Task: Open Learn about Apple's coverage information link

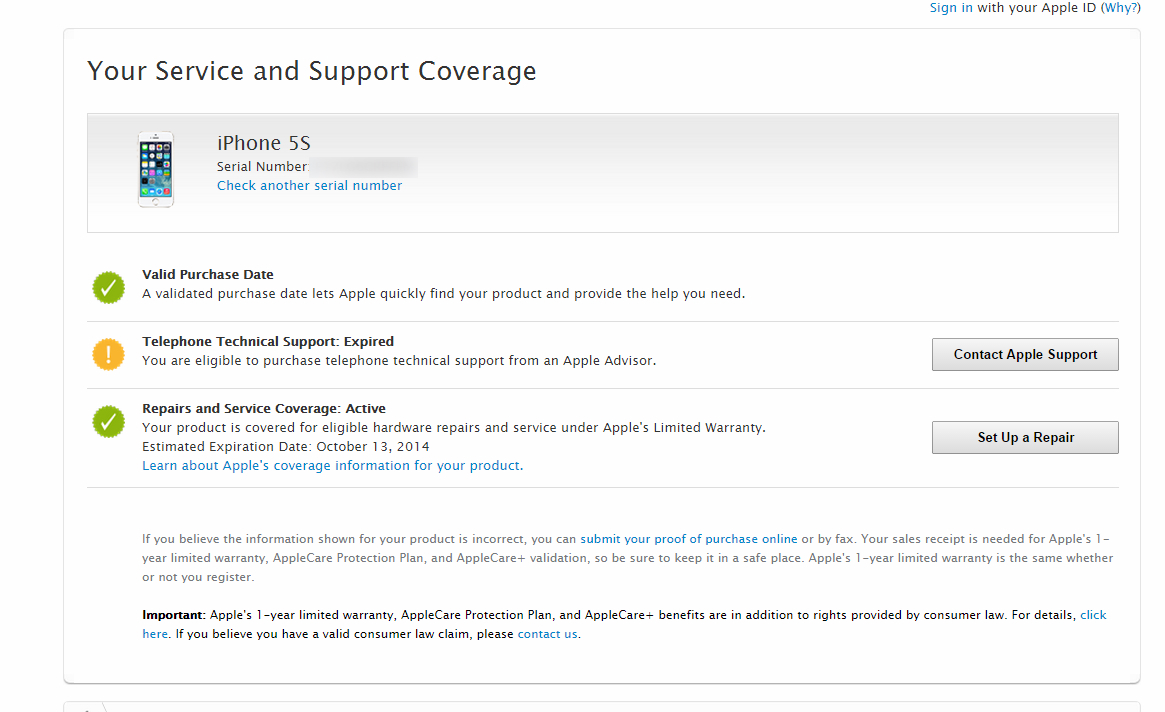Action: [x=333, y=466]
